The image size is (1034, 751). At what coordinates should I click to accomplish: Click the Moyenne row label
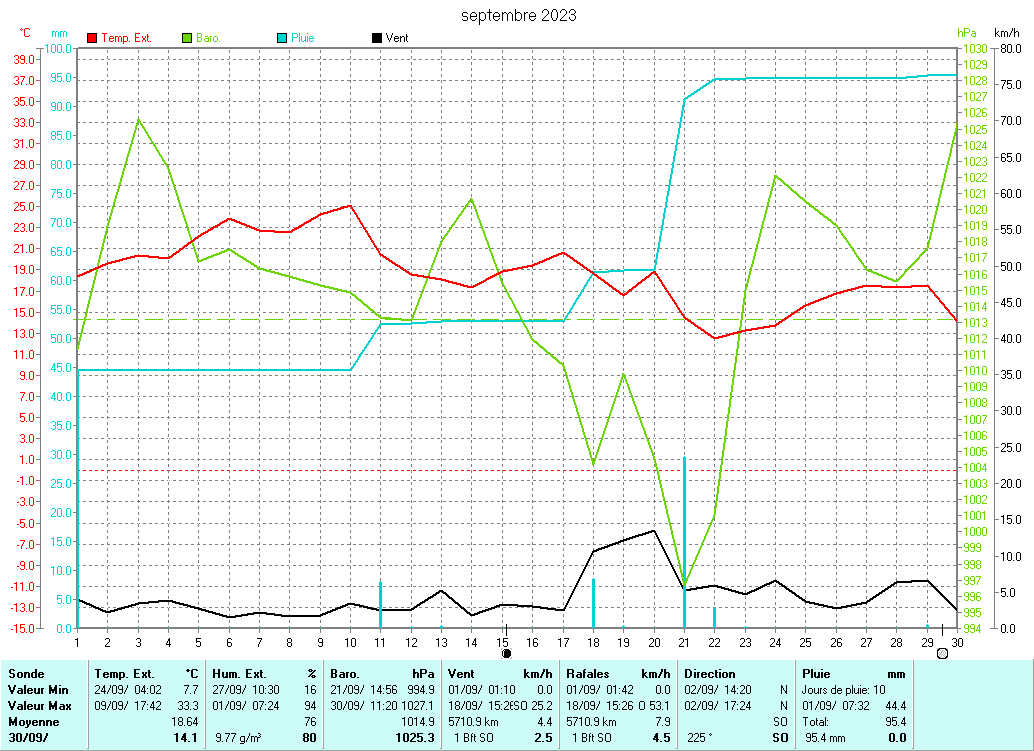click(33, 722)
